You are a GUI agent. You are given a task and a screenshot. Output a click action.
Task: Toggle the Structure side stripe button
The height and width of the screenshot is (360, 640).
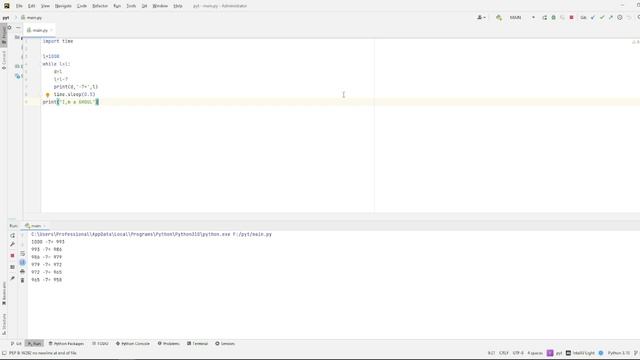tap(4, 324)
